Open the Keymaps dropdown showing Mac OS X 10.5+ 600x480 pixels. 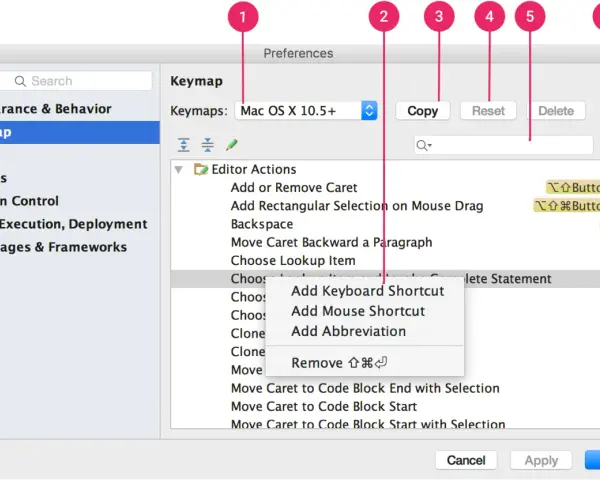click(x=306, y=111)
